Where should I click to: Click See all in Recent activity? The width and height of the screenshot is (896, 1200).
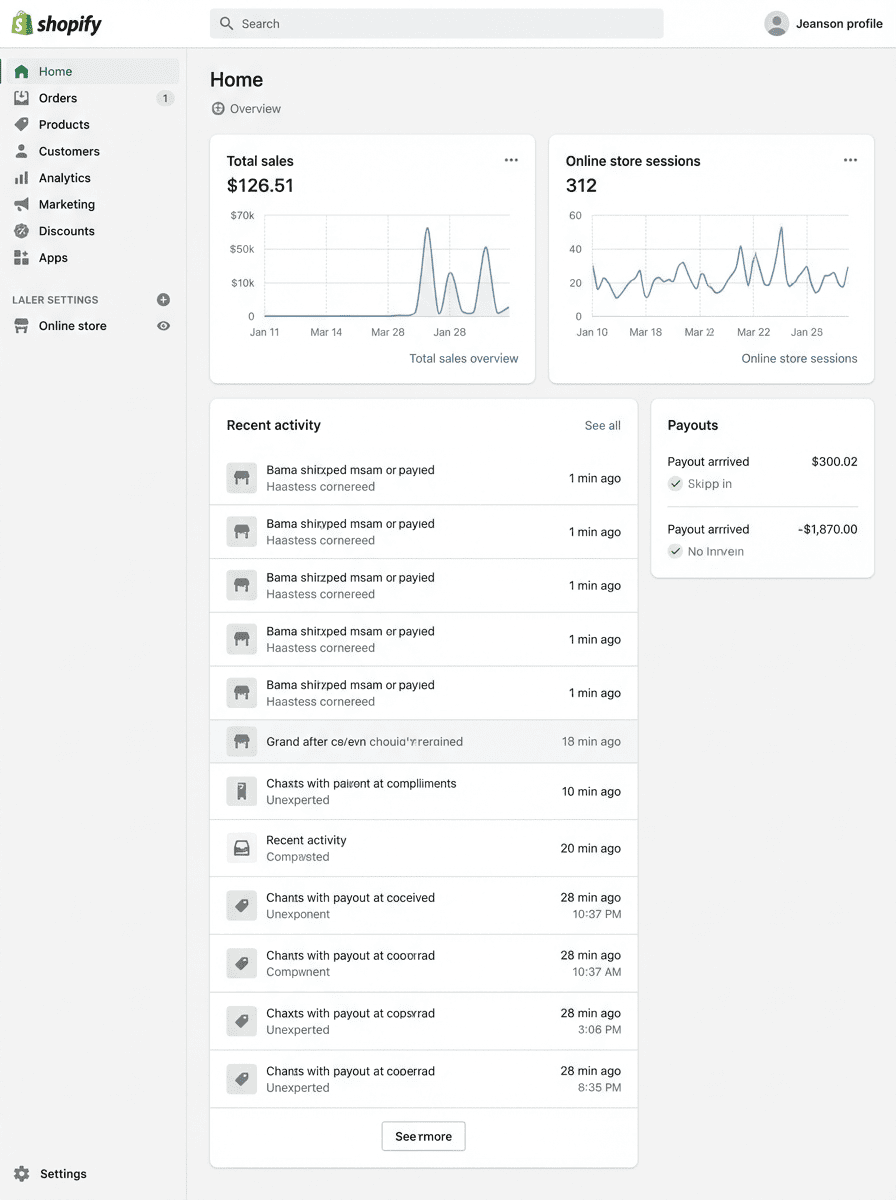(603, 426)
